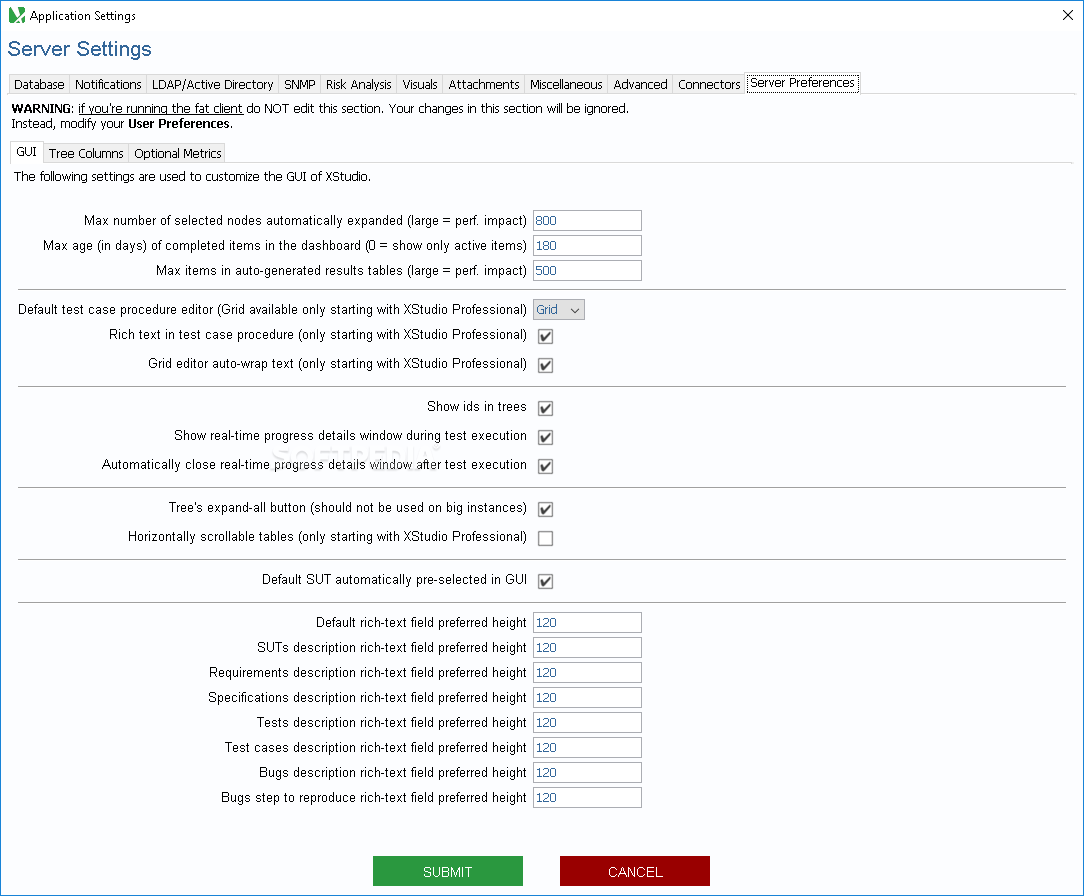The width and height of the screenshot is (1084, 896).
Task: Focus the Specifications description height field
Action: pyautogui.click(x=587, y=697)
